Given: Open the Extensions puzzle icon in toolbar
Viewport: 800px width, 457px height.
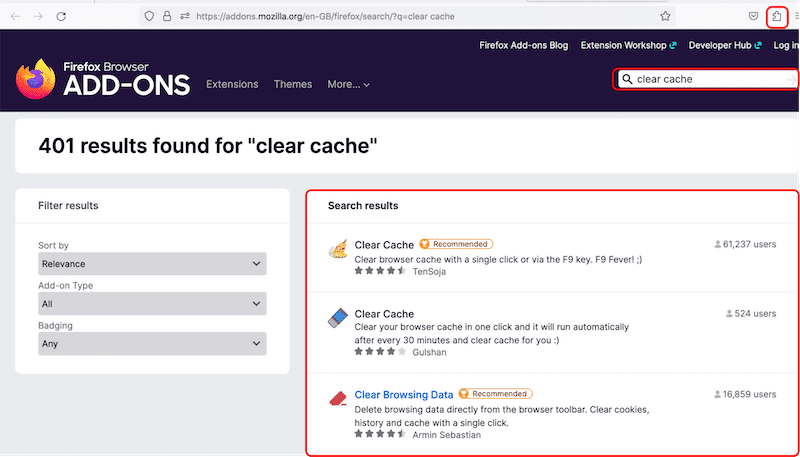Looking at the screenshot, I should pyautogui.click(x=777, y=16).
